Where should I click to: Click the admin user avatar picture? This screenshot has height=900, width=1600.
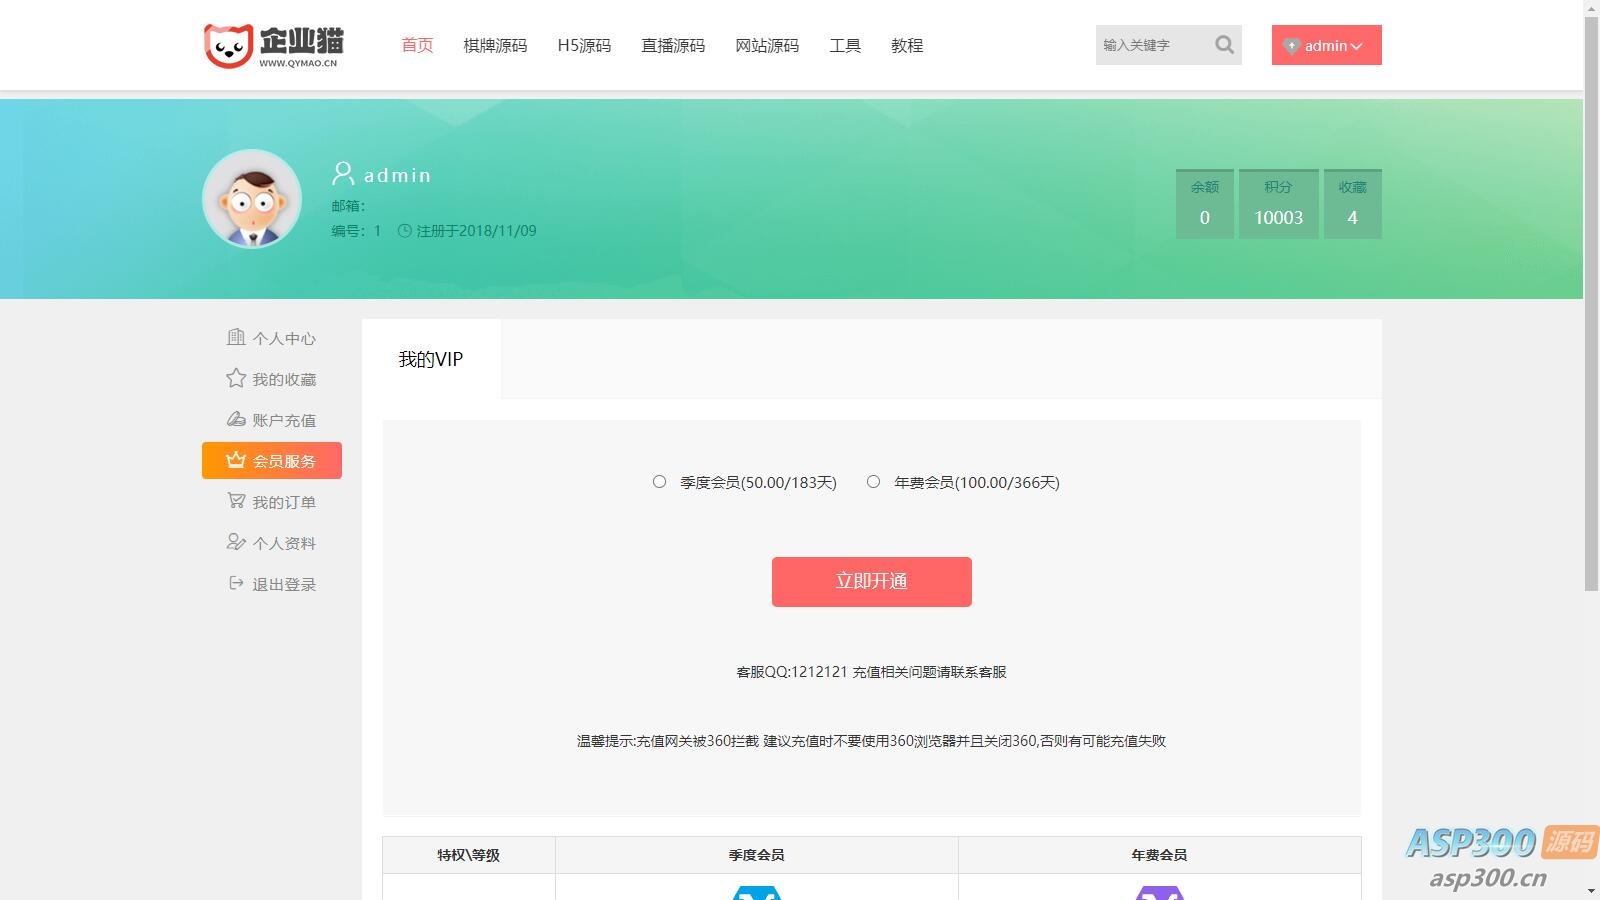(x=252, y=199)
